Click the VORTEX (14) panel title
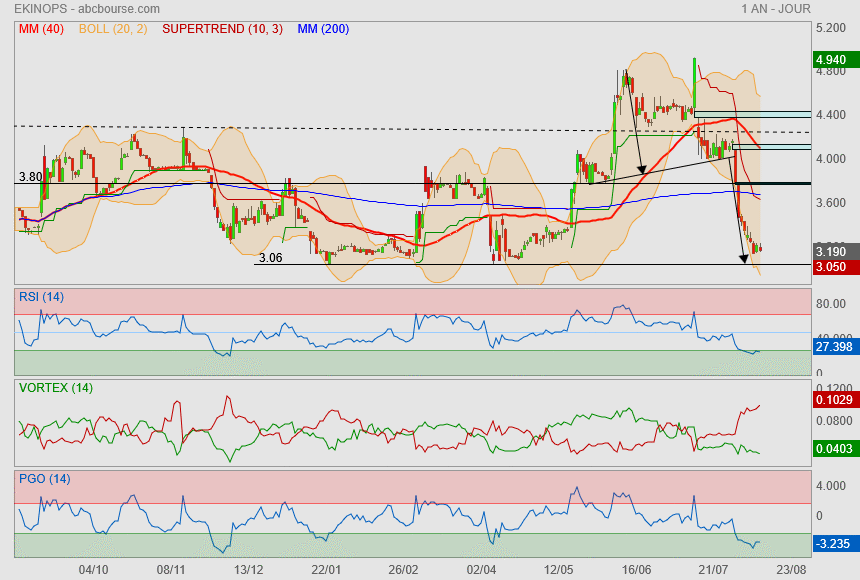 click(55, 388)
